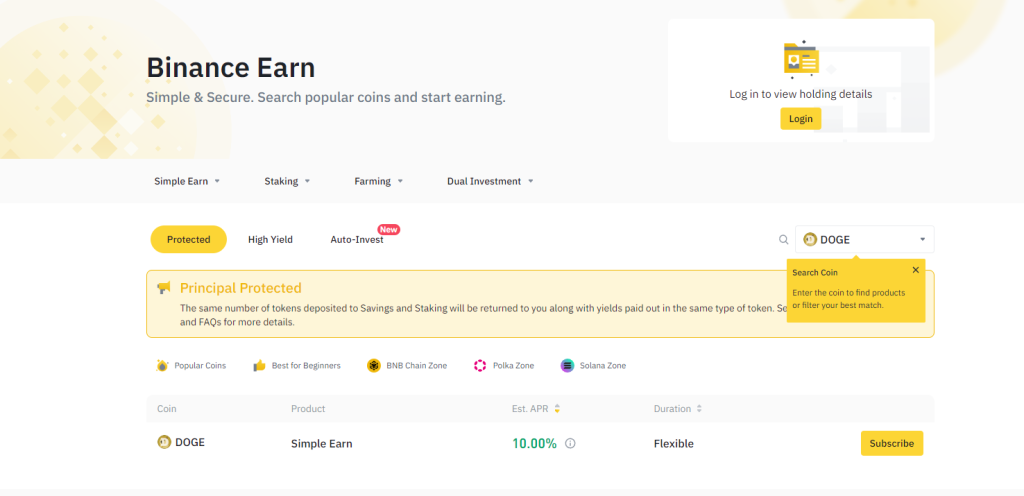Click the Solana Zone logo icon
This screenshot has width=1024, height=496.
click(568, 365)
